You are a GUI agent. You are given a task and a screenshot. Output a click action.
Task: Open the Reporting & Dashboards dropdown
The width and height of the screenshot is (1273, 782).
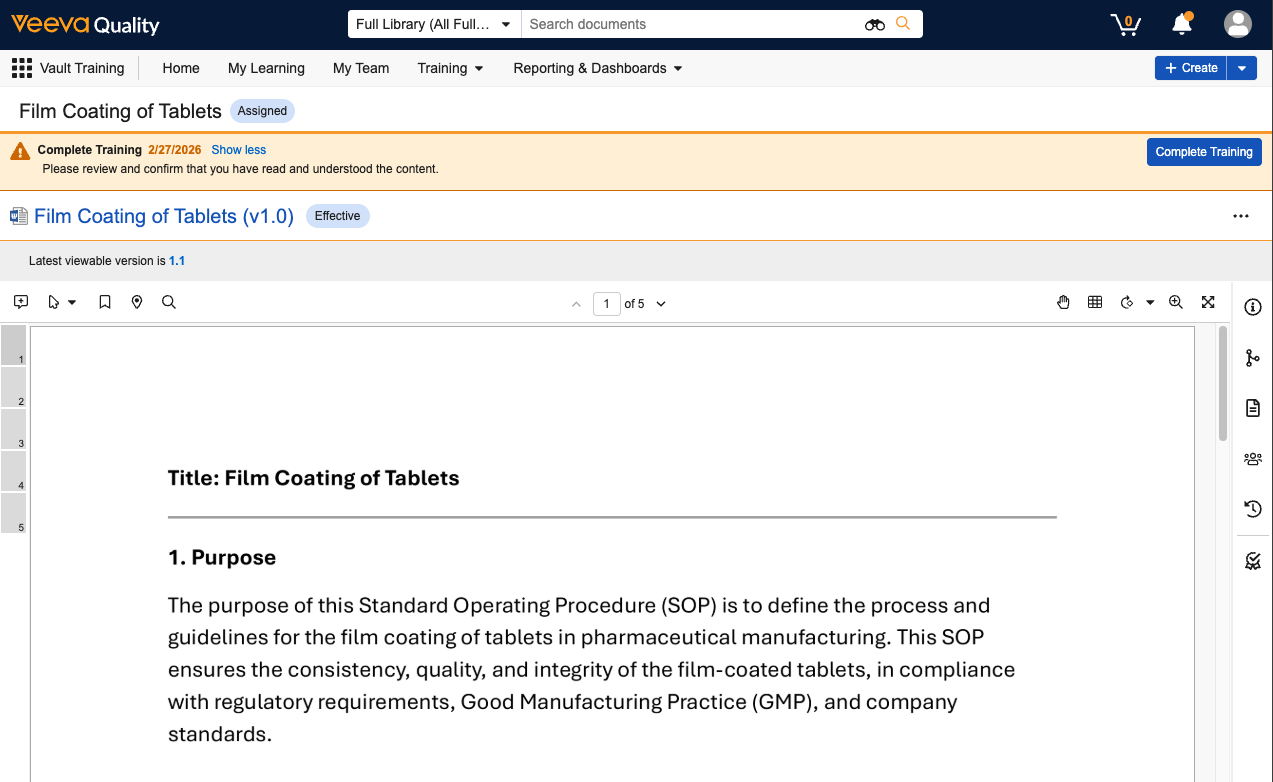[x=597, y=68]
